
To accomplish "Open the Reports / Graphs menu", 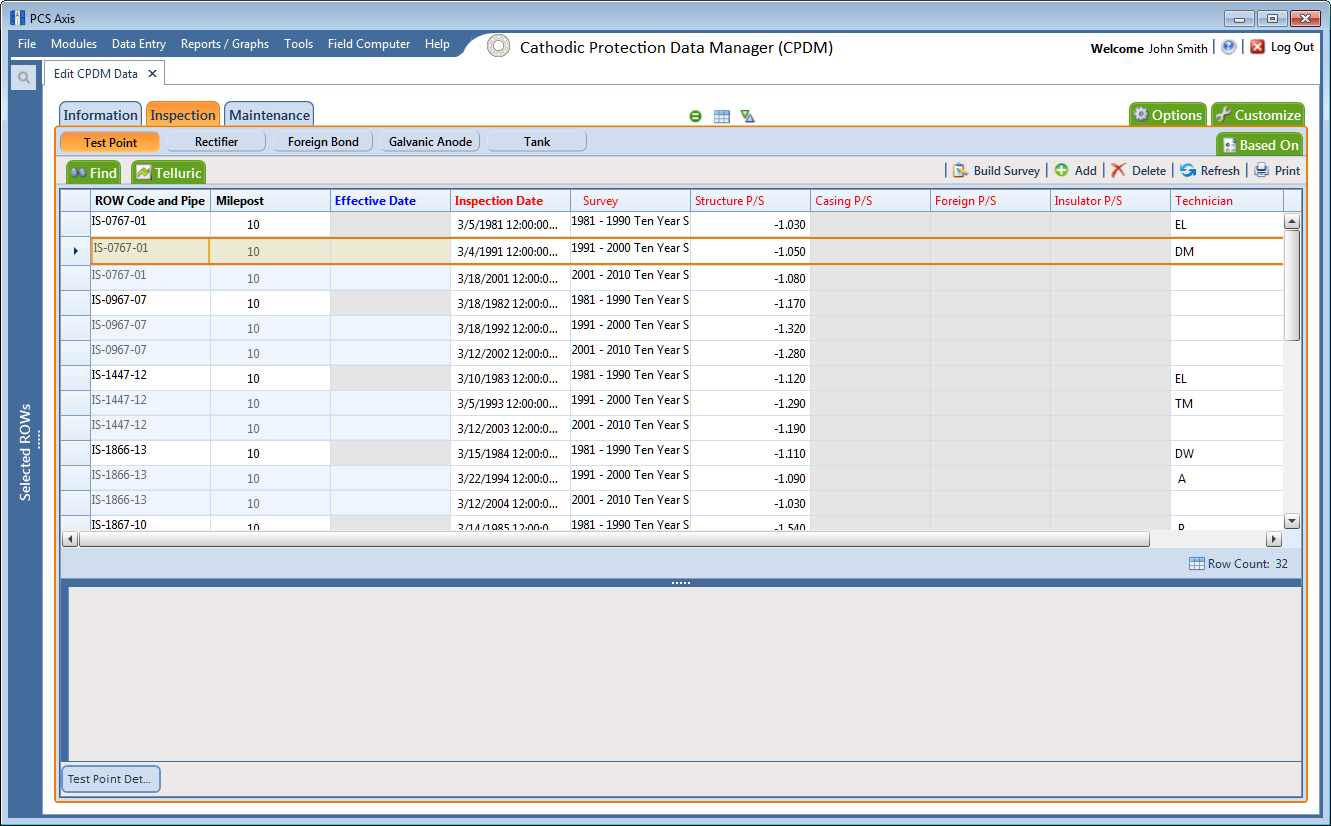I will click(x=225, y=44).
